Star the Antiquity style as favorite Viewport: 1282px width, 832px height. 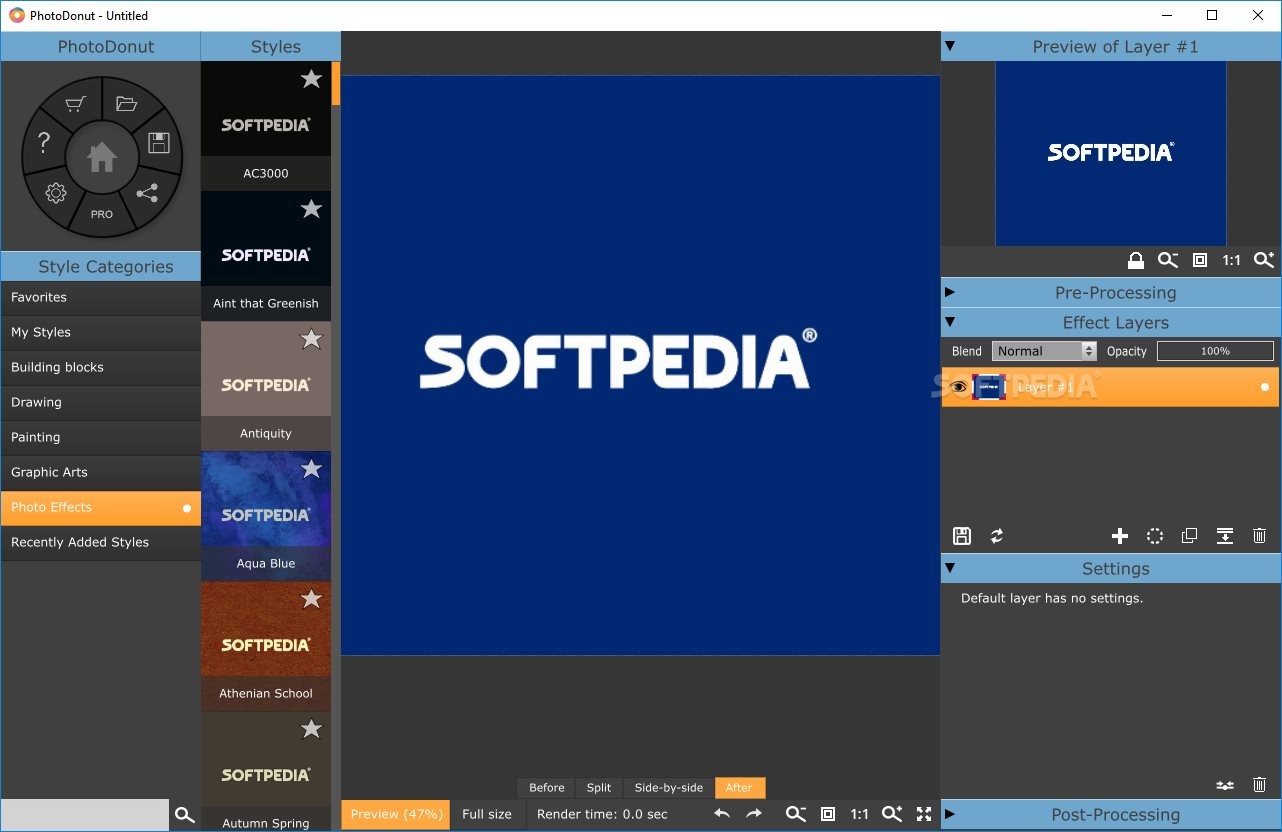click(312, 339)
